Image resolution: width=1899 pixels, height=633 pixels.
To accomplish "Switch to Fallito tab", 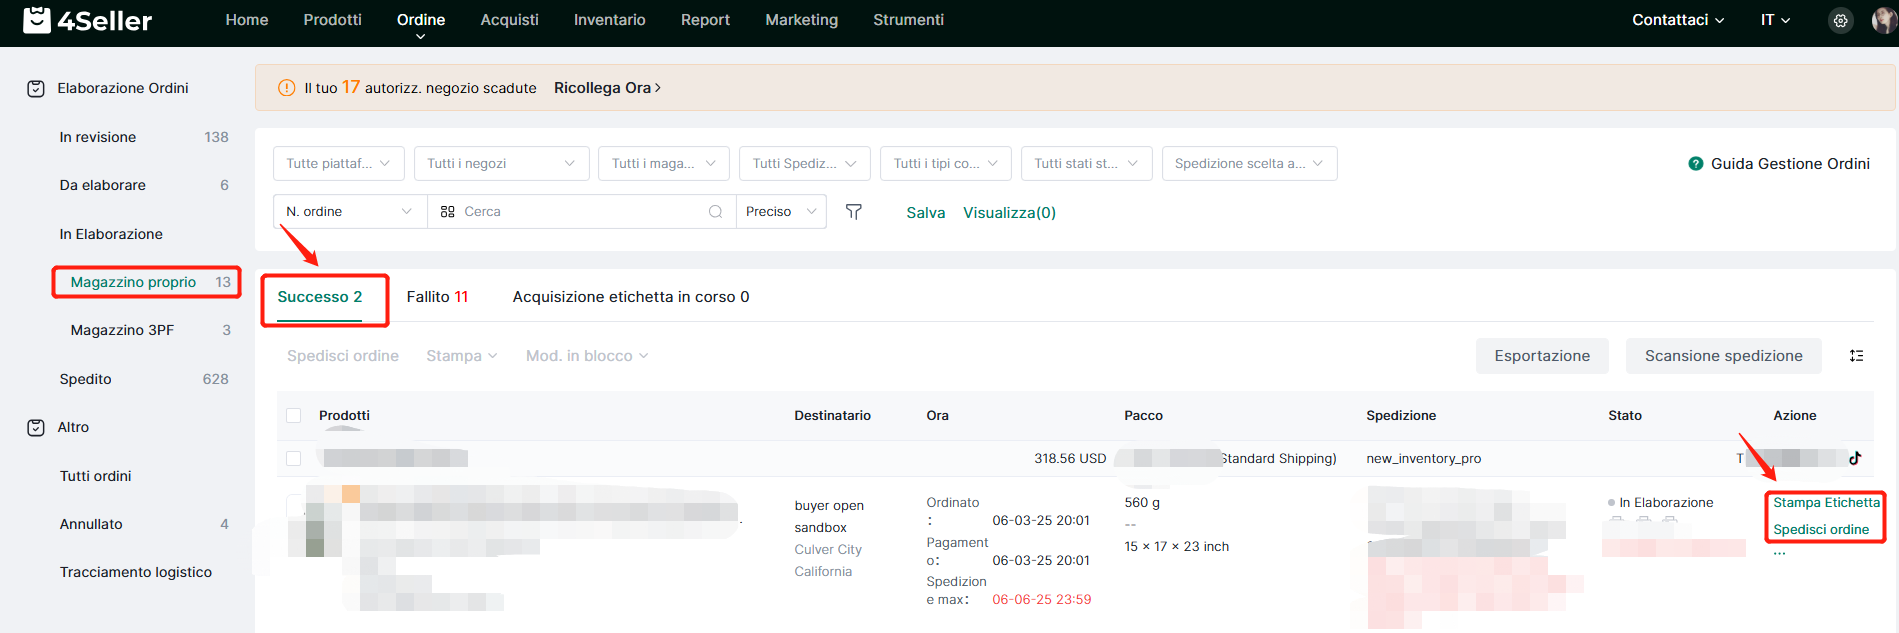I will (x=437, y=297).
